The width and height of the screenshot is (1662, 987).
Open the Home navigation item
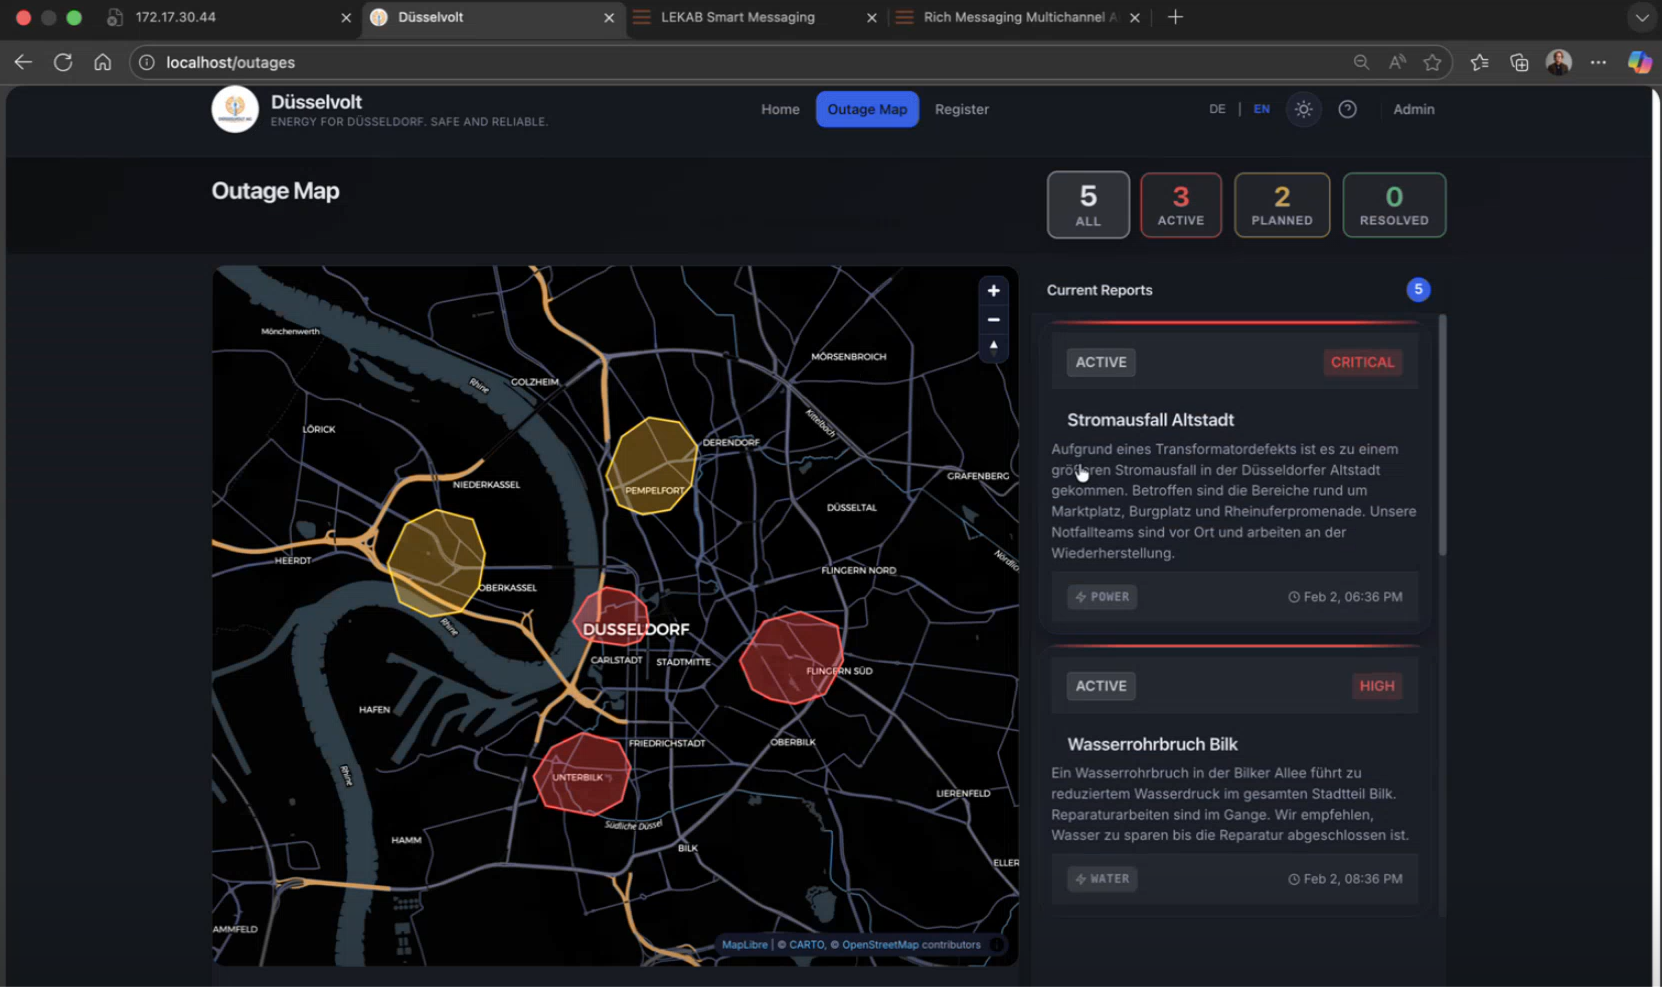click(x=780, y=109)
